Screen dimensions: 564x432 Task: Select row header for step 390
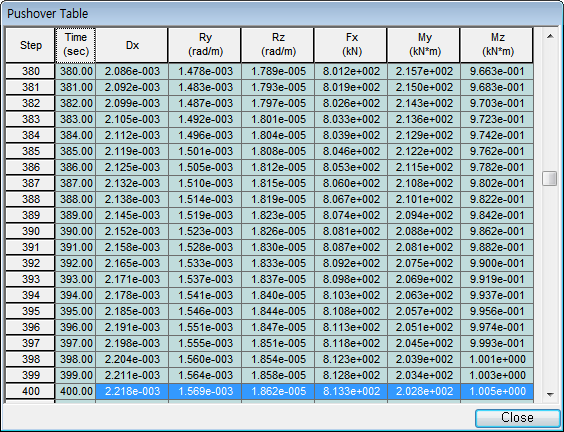click(x=31, y=231)
